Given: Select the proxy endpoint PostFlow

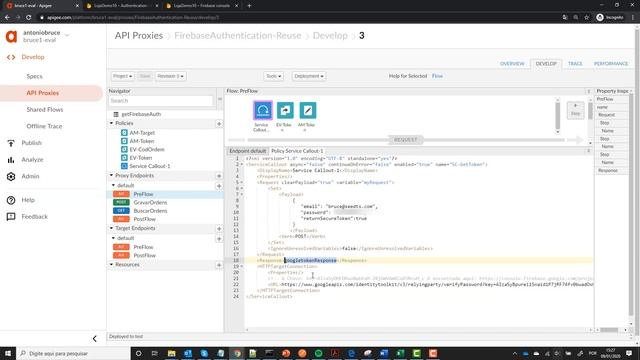Looking at the screenshot, I should click(144, 219).
